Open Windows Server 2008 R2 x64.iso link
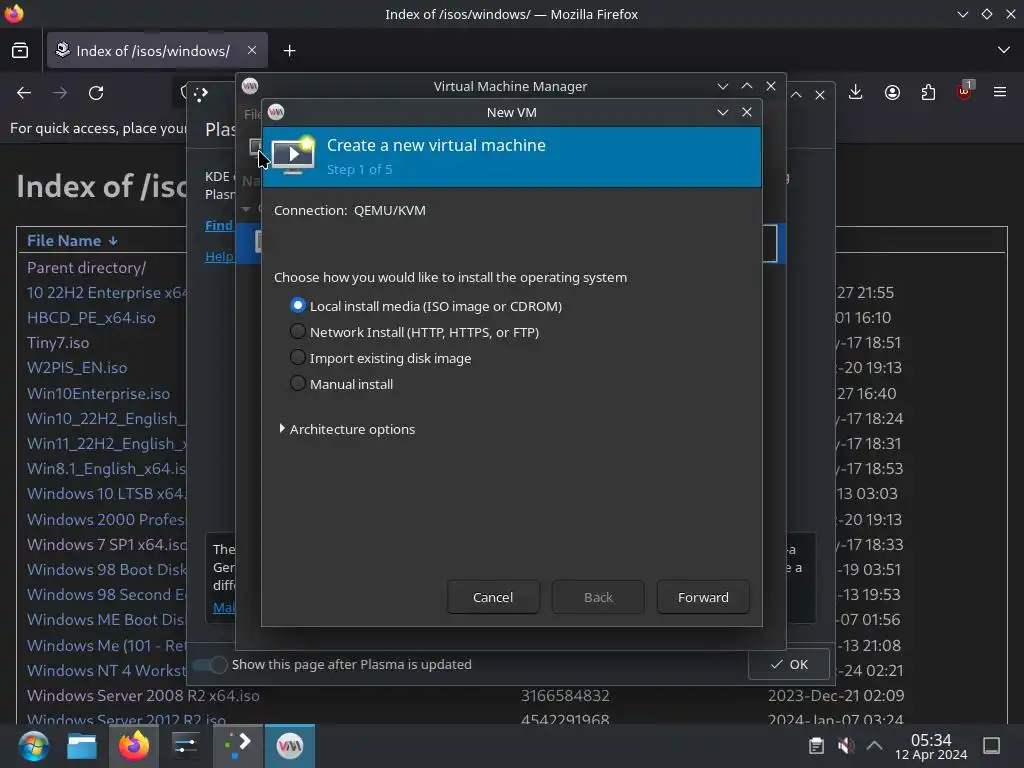 (143, 696)
